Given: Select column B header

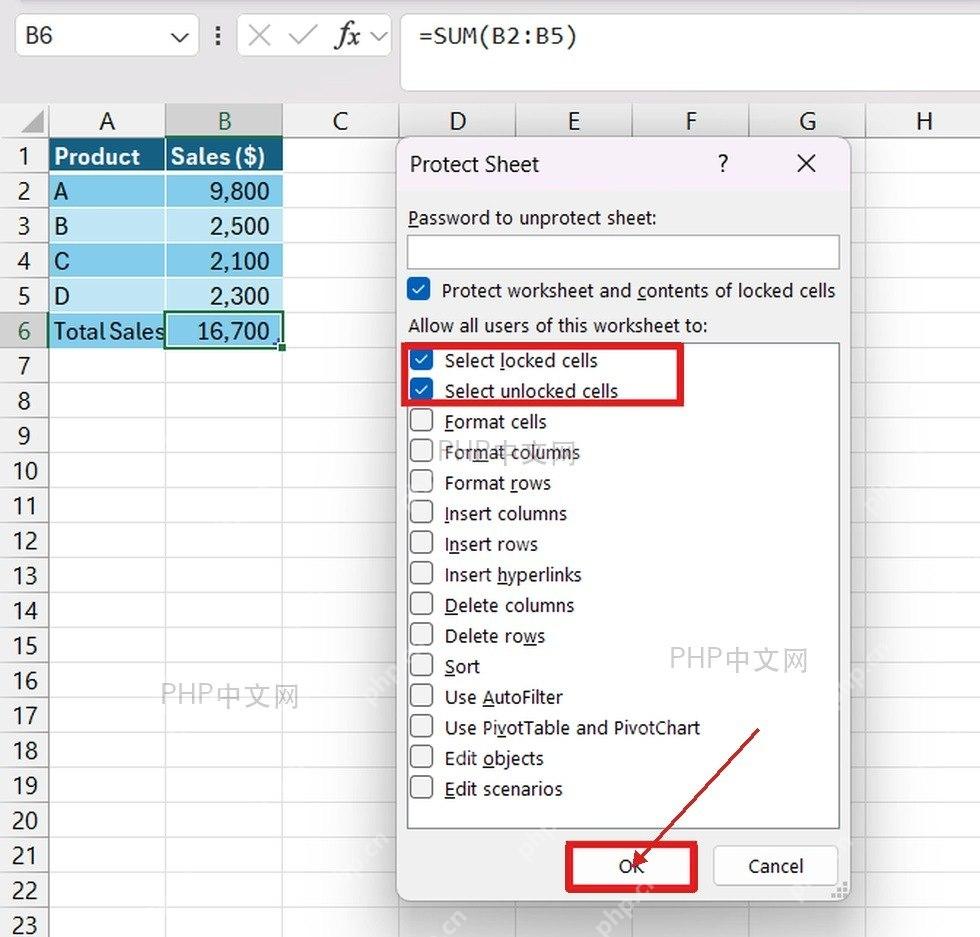Looking at the screenshot, I should [x=224, y=121].
